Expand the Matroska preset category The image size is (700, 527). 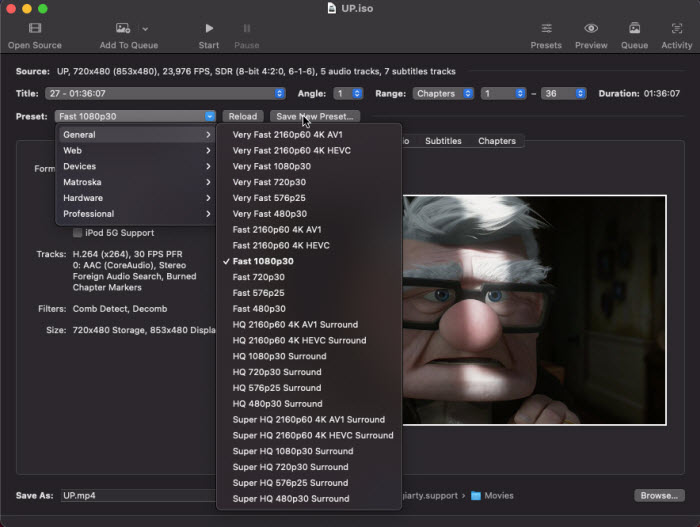pos(135,182)
